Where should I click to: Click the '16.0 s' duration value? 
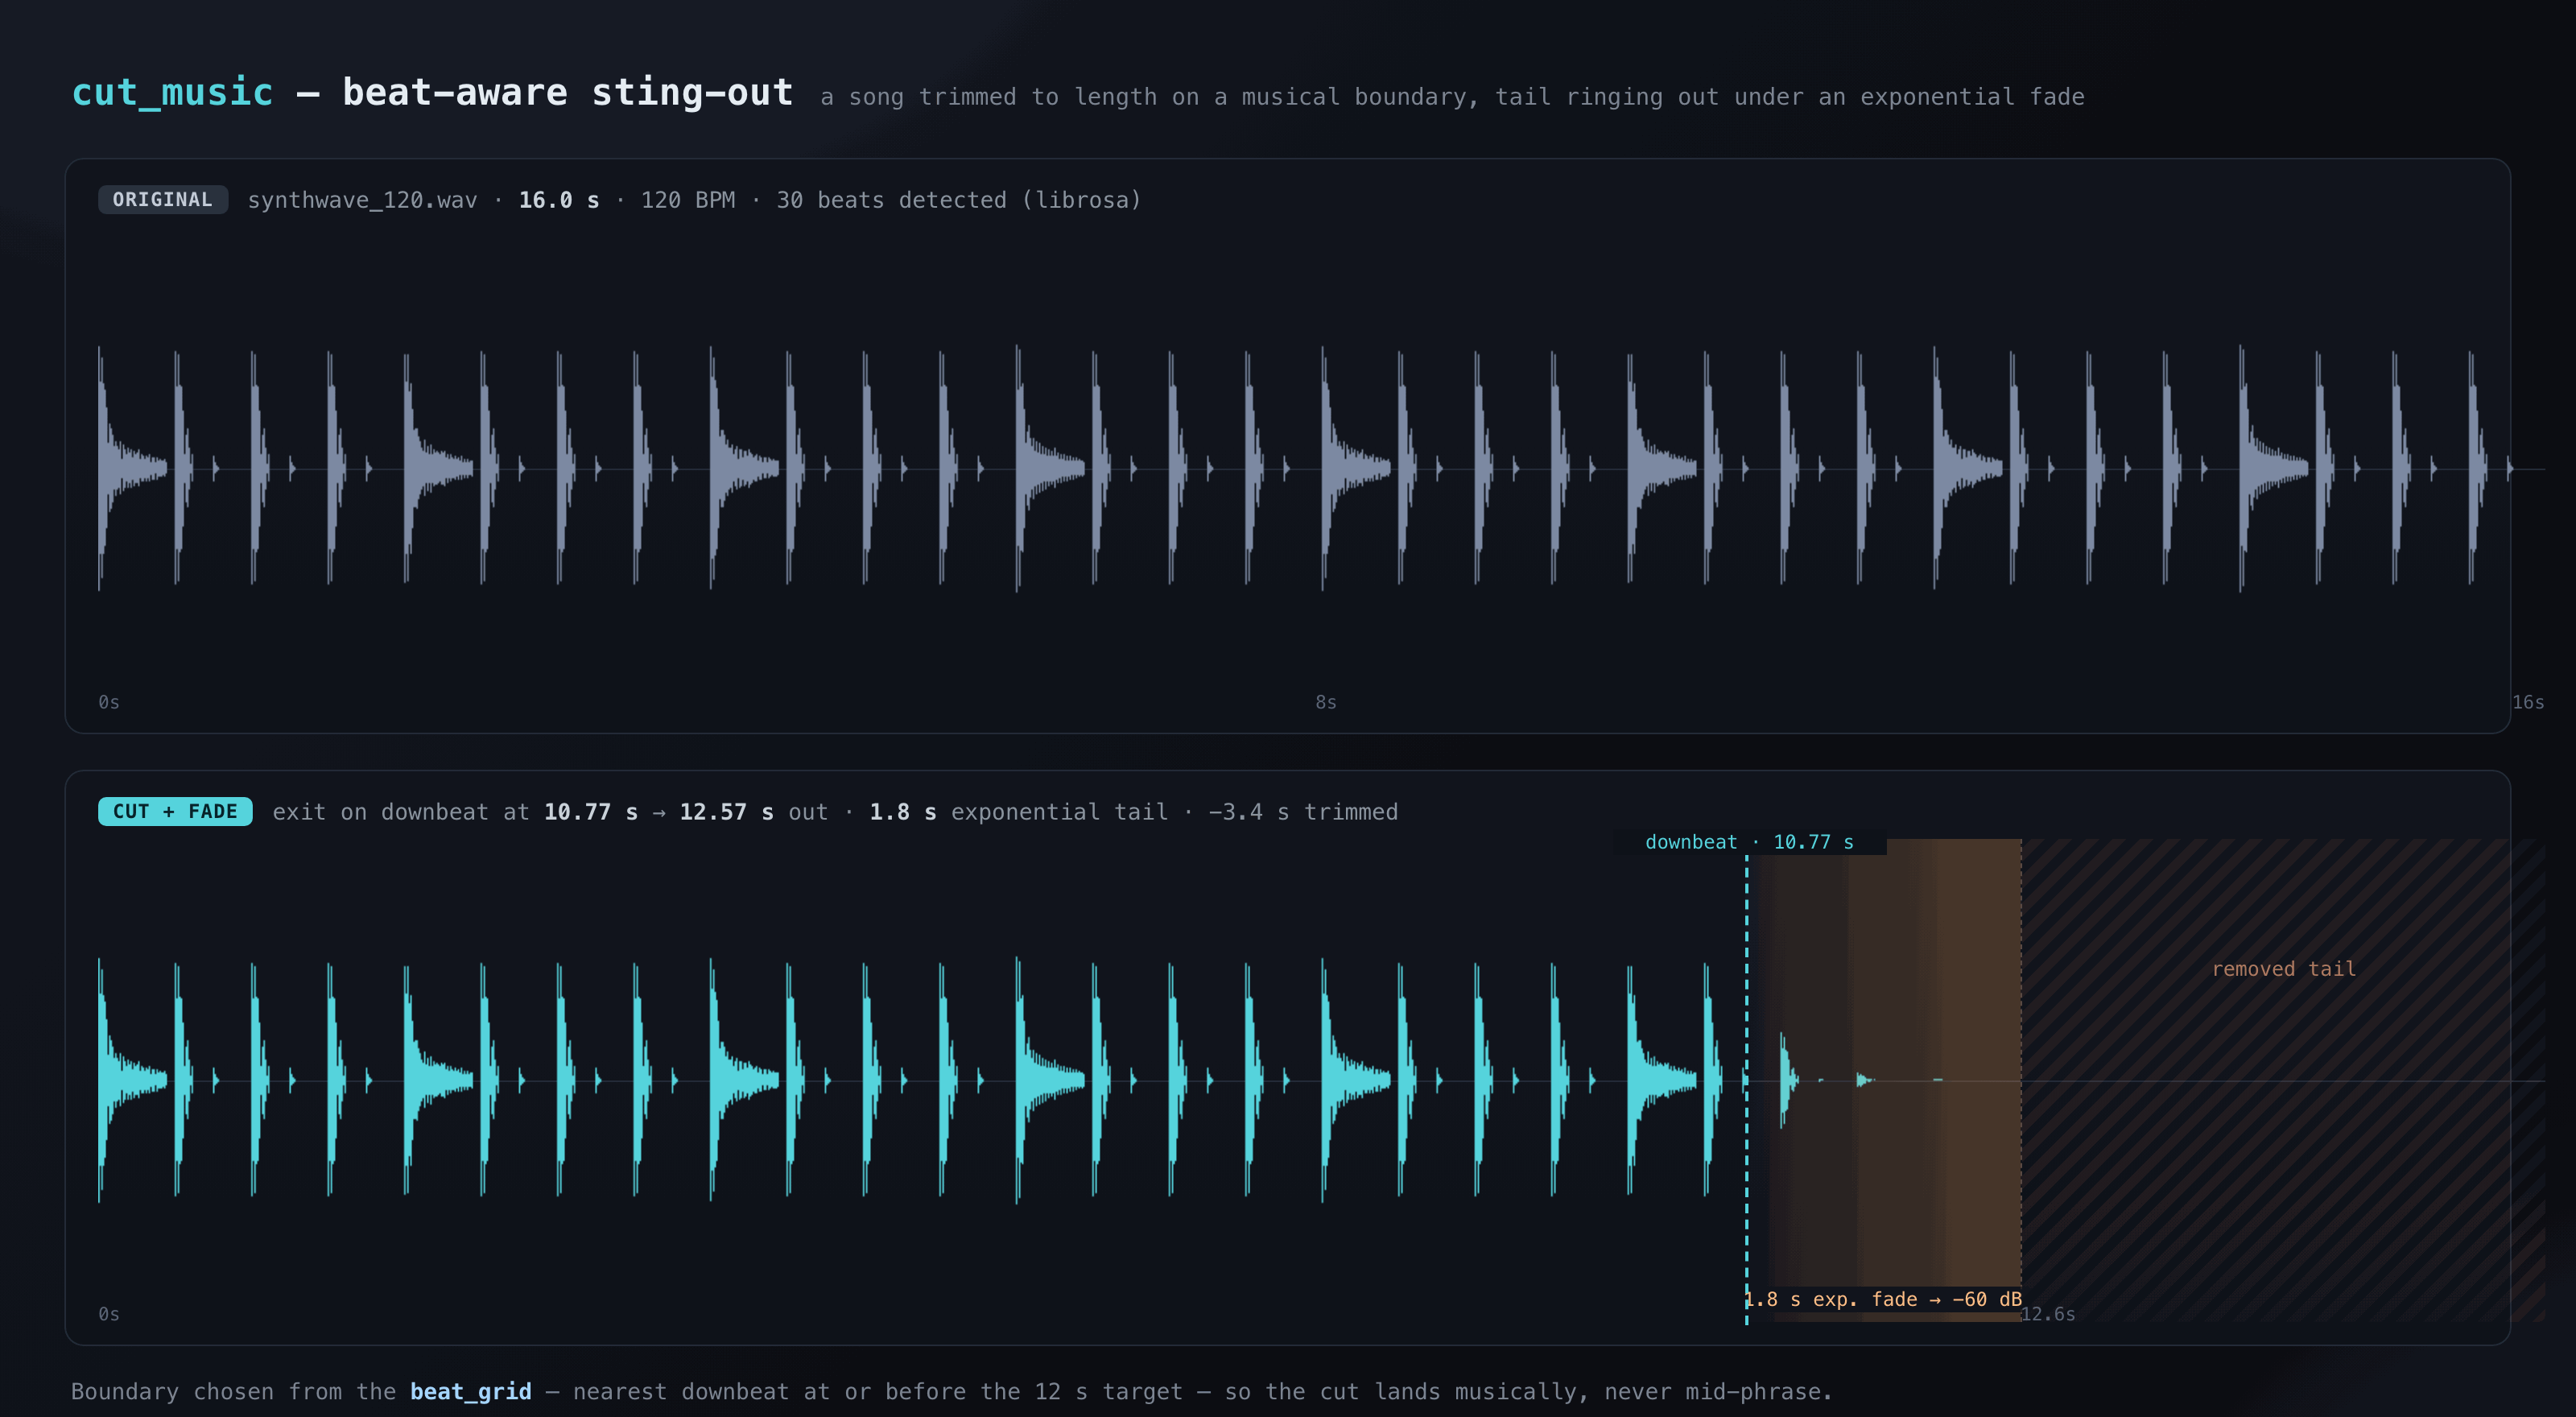click(559, 200)
